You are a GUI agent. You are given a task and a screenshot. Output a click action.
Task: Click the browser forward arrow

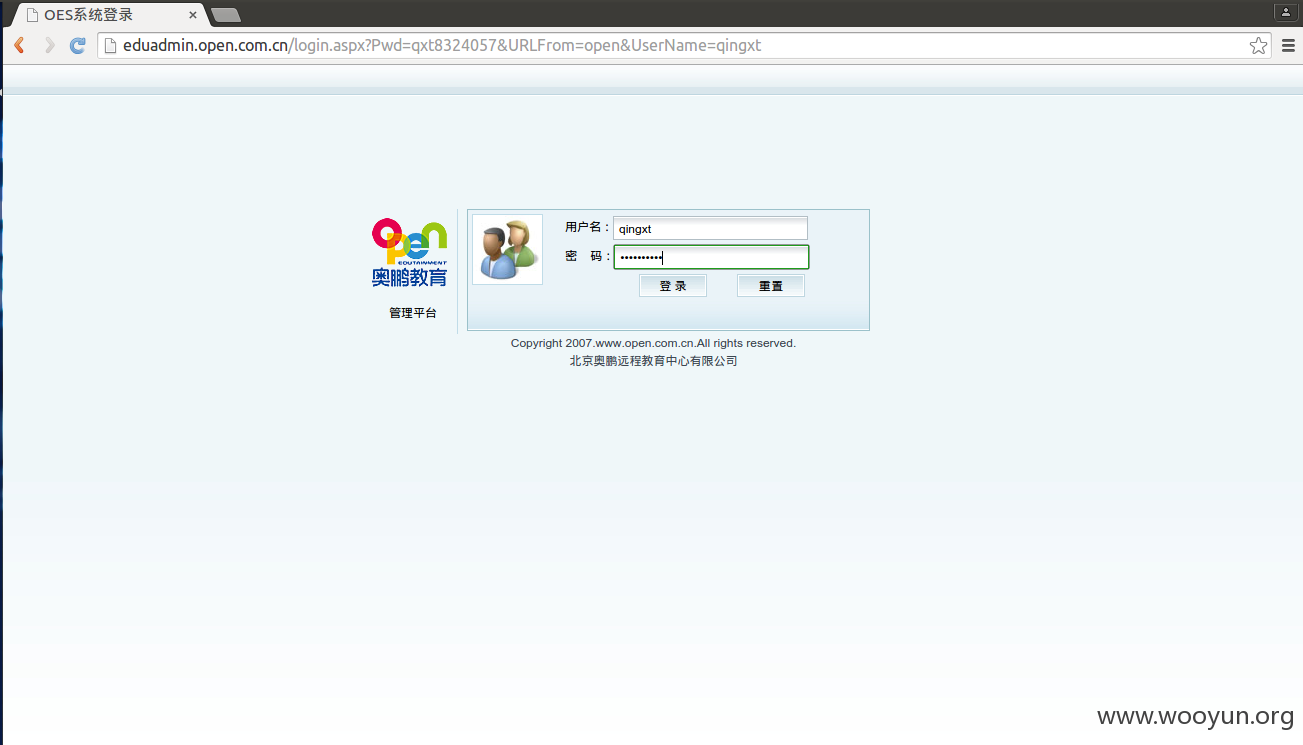click(49, 46)
